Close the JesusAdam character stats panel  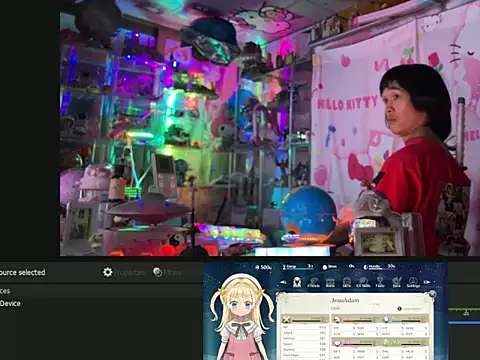click(x=432, y=294)
